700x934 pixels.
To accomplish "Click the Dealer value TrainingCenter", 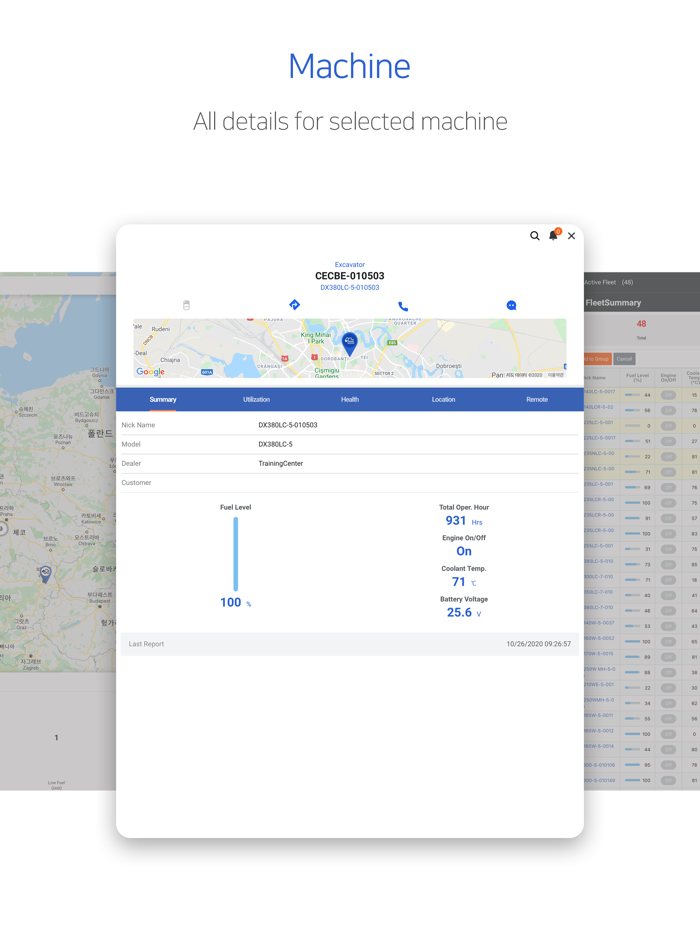I will [281, 463].
